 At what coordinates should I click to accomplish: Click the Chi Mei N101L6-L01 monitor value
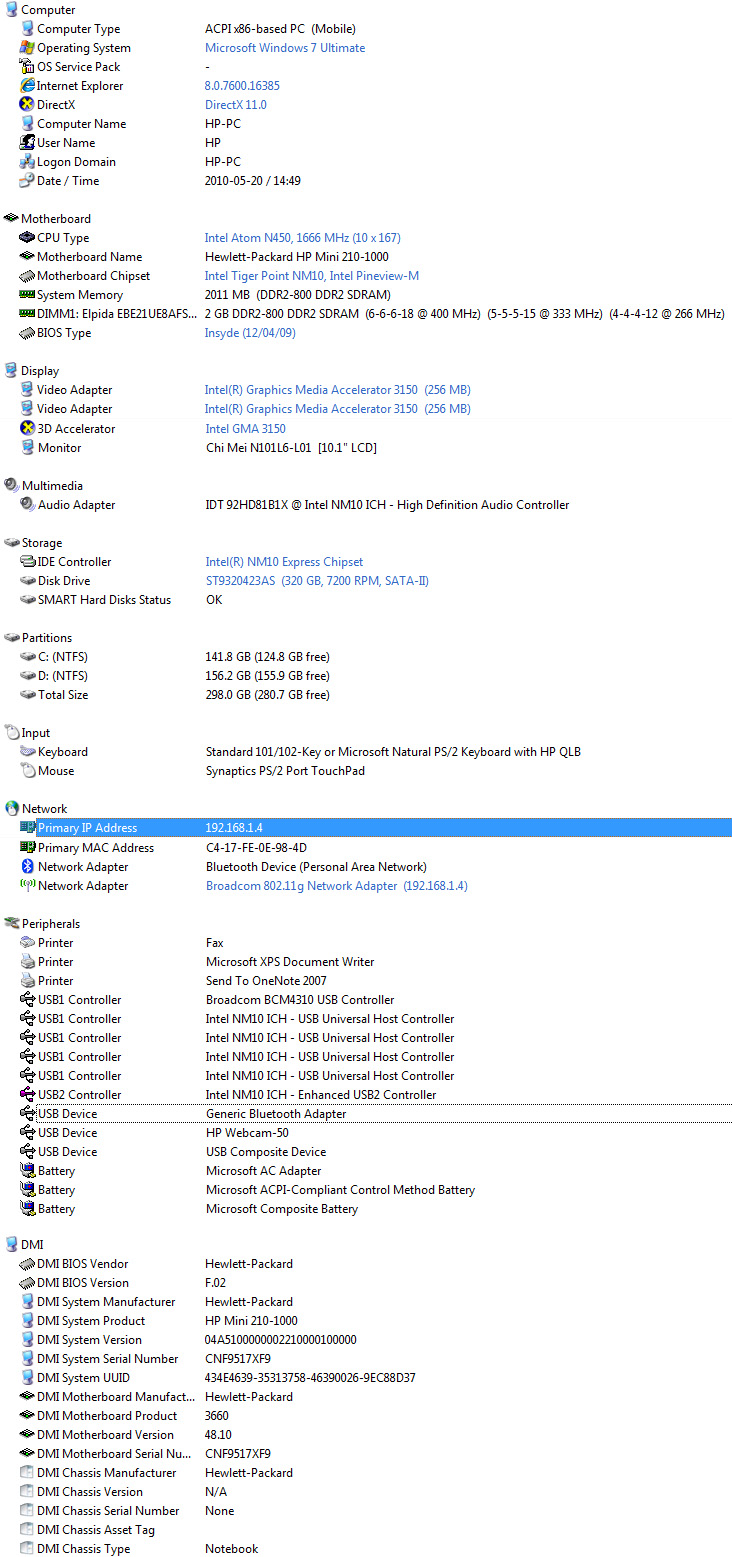pyautogui.click(x=291, y=448)
